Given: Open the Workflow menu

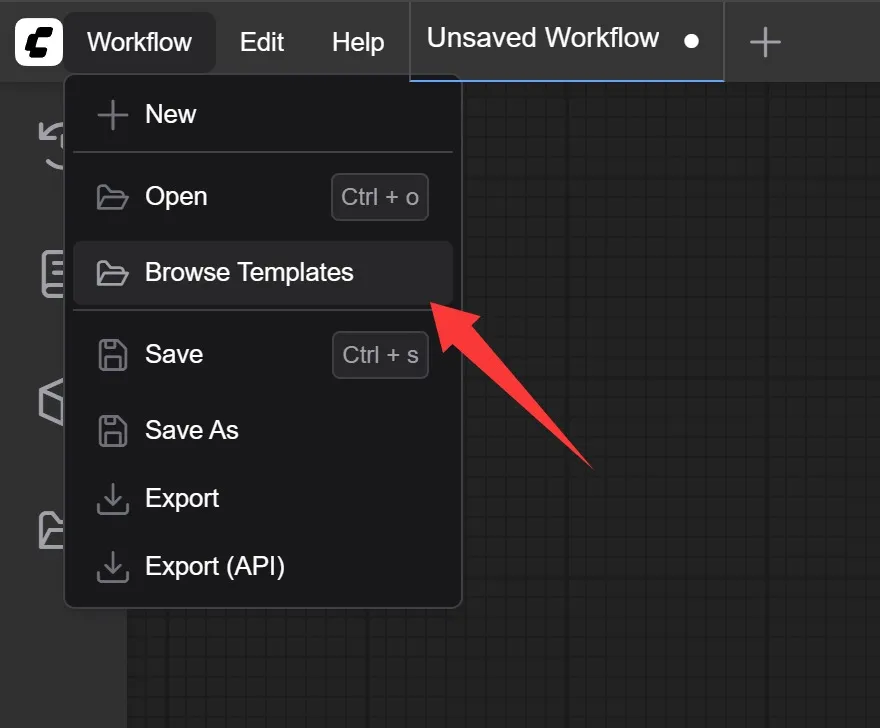Looking at the screenshot, I should (x=139, y=42).
